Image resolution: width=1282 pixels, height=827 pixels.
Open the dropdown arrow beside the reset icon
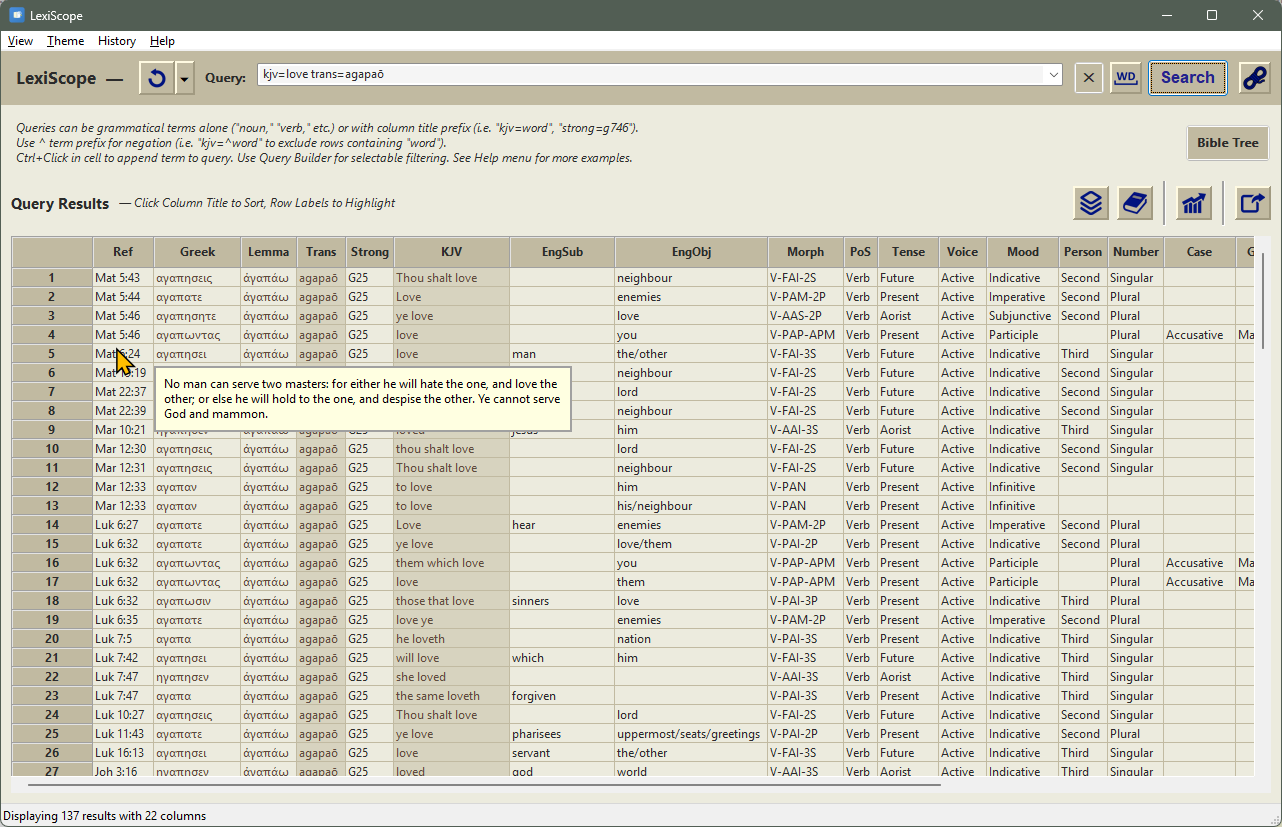coord(185,78)
